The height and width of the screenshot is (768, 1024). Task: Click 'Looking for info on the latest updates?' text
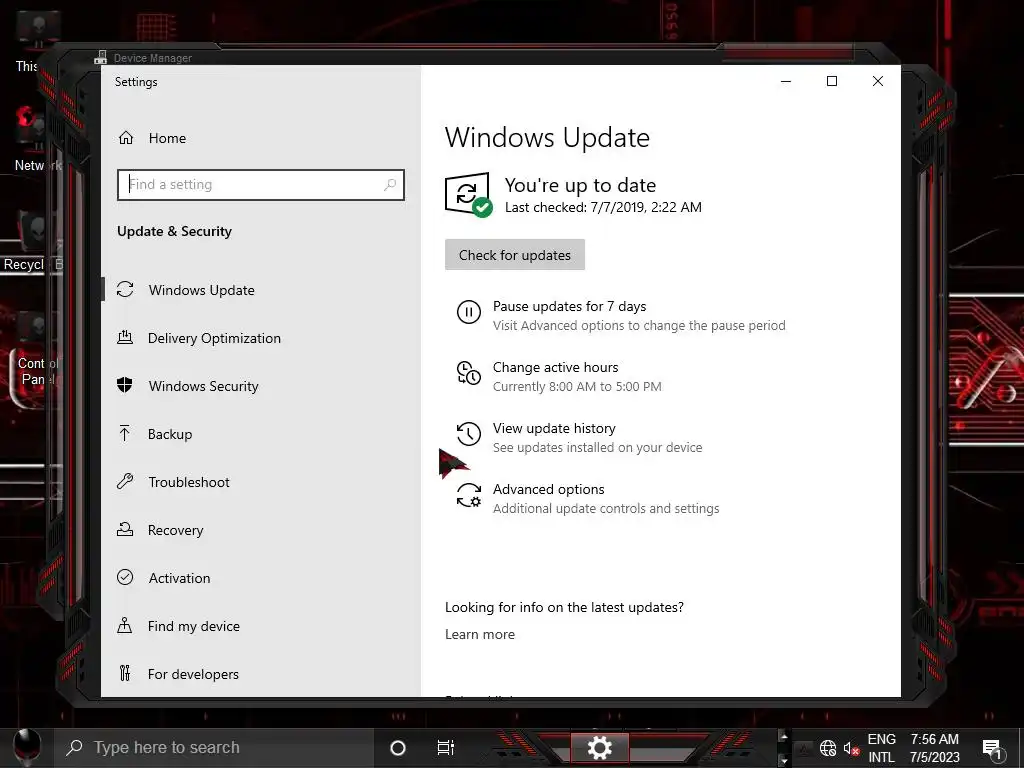(564, 607)
